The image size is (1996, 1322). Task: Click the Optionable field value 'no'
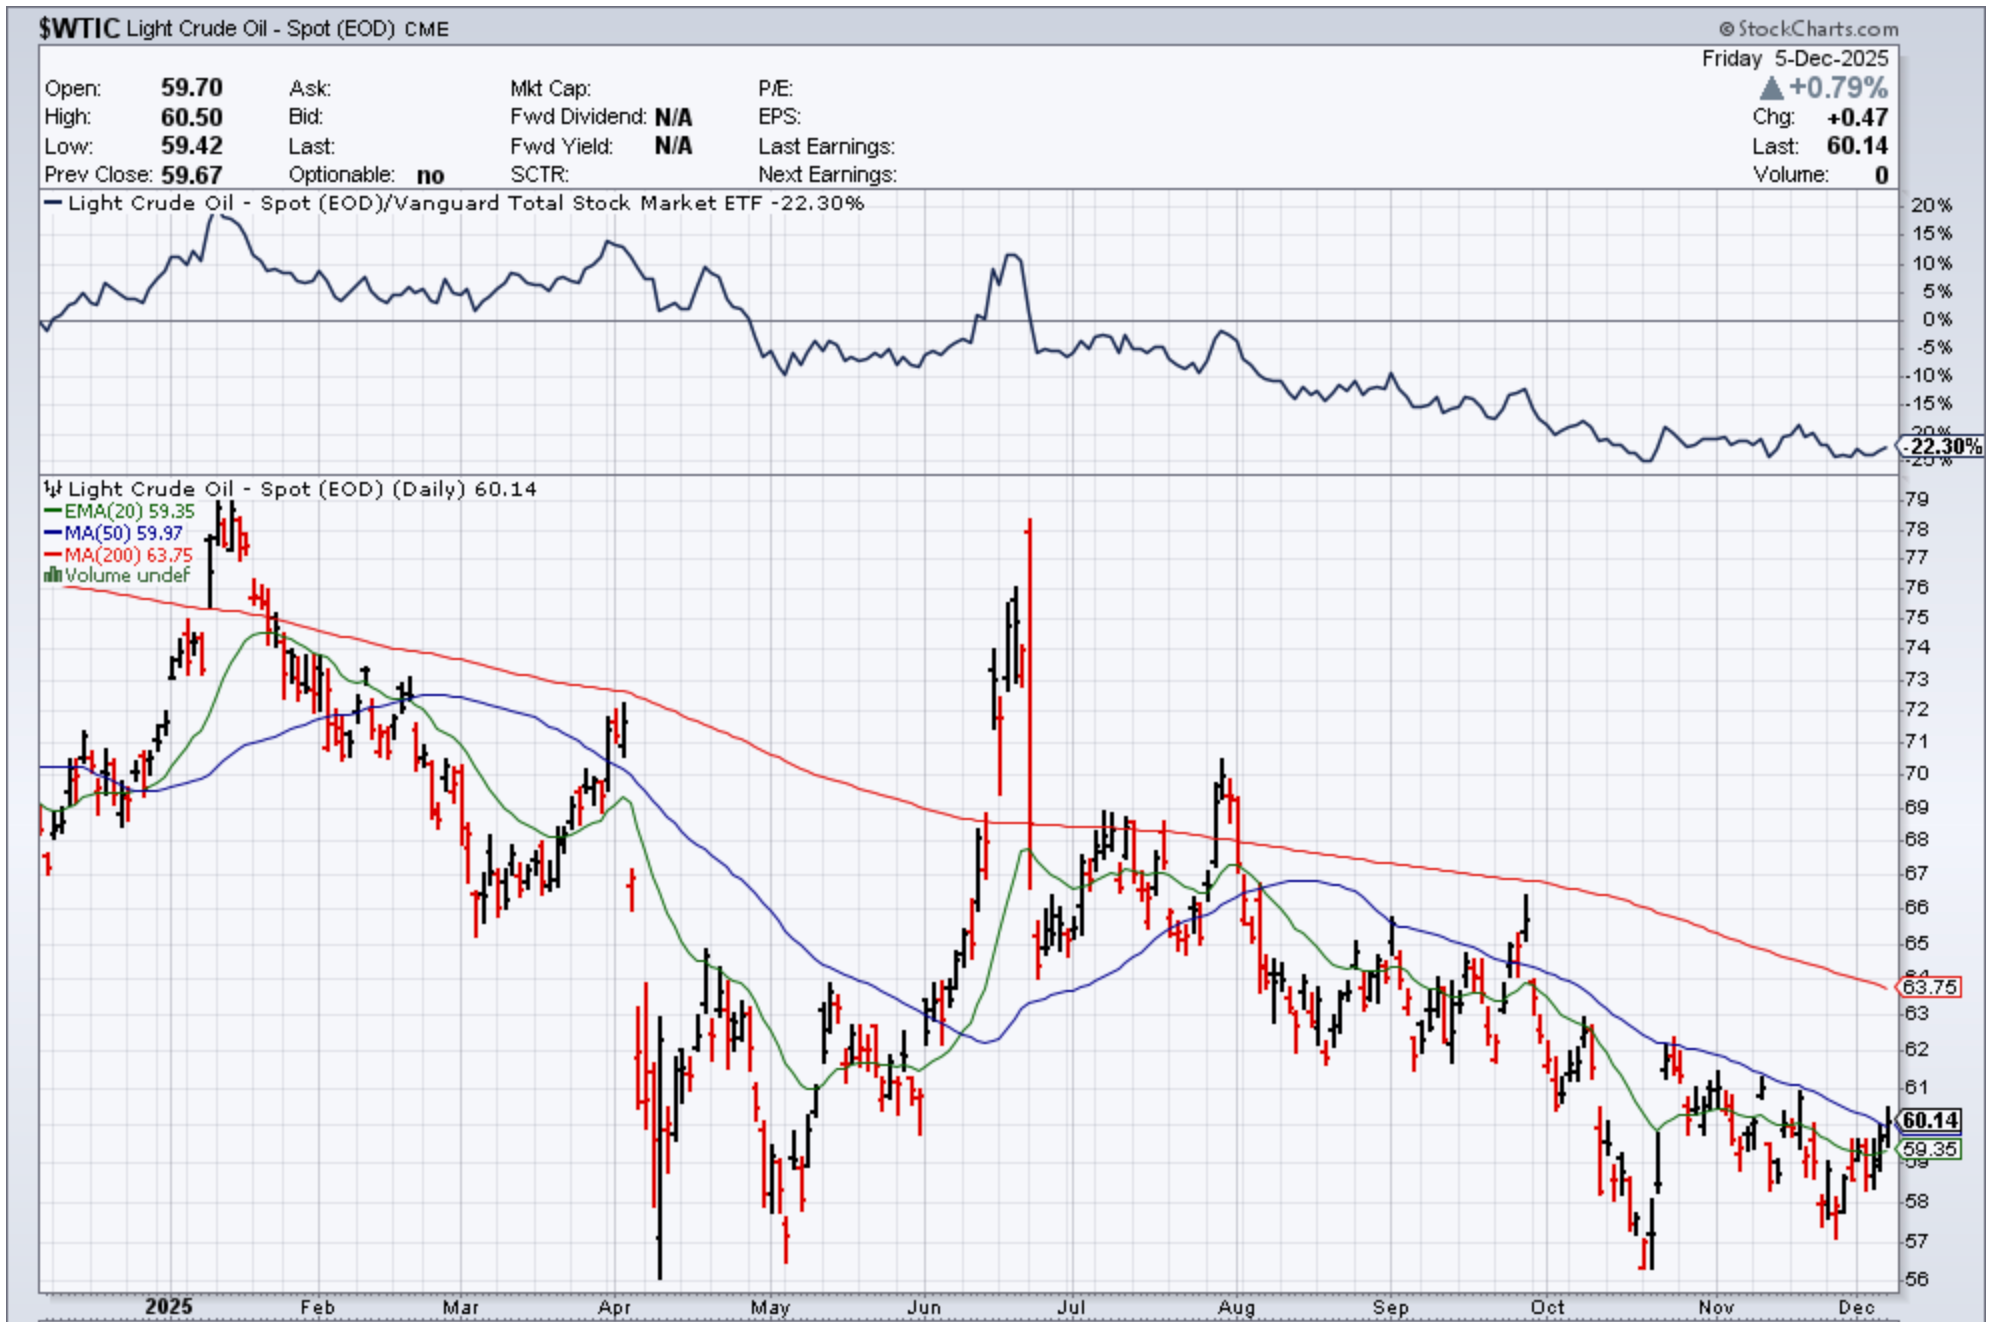click(430, 175)
